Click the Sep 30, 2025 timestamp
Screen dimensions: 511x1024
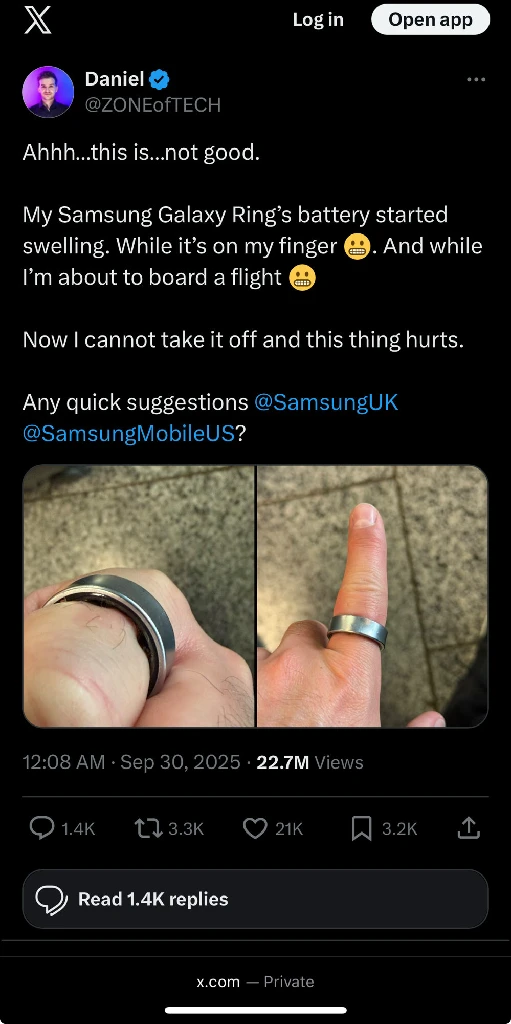pyautogui.click(x=180, y=762)
